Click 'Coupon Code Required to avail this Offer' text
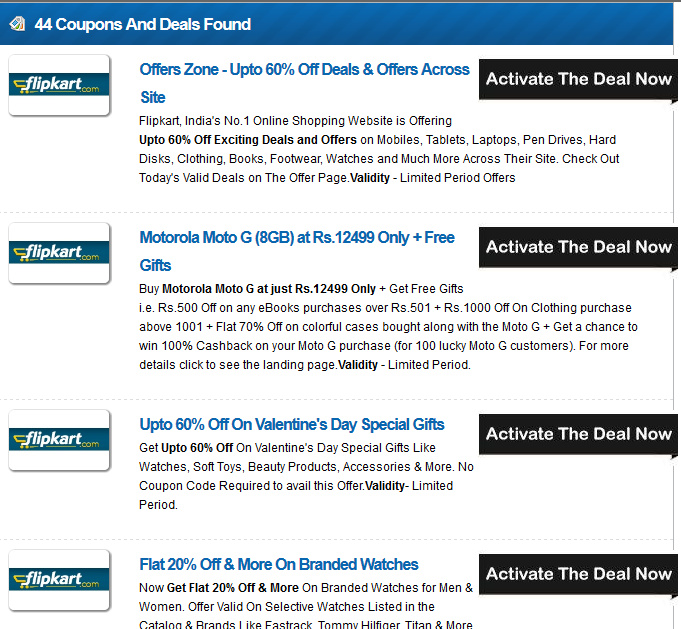681x629 pixels. coord(251,486)
